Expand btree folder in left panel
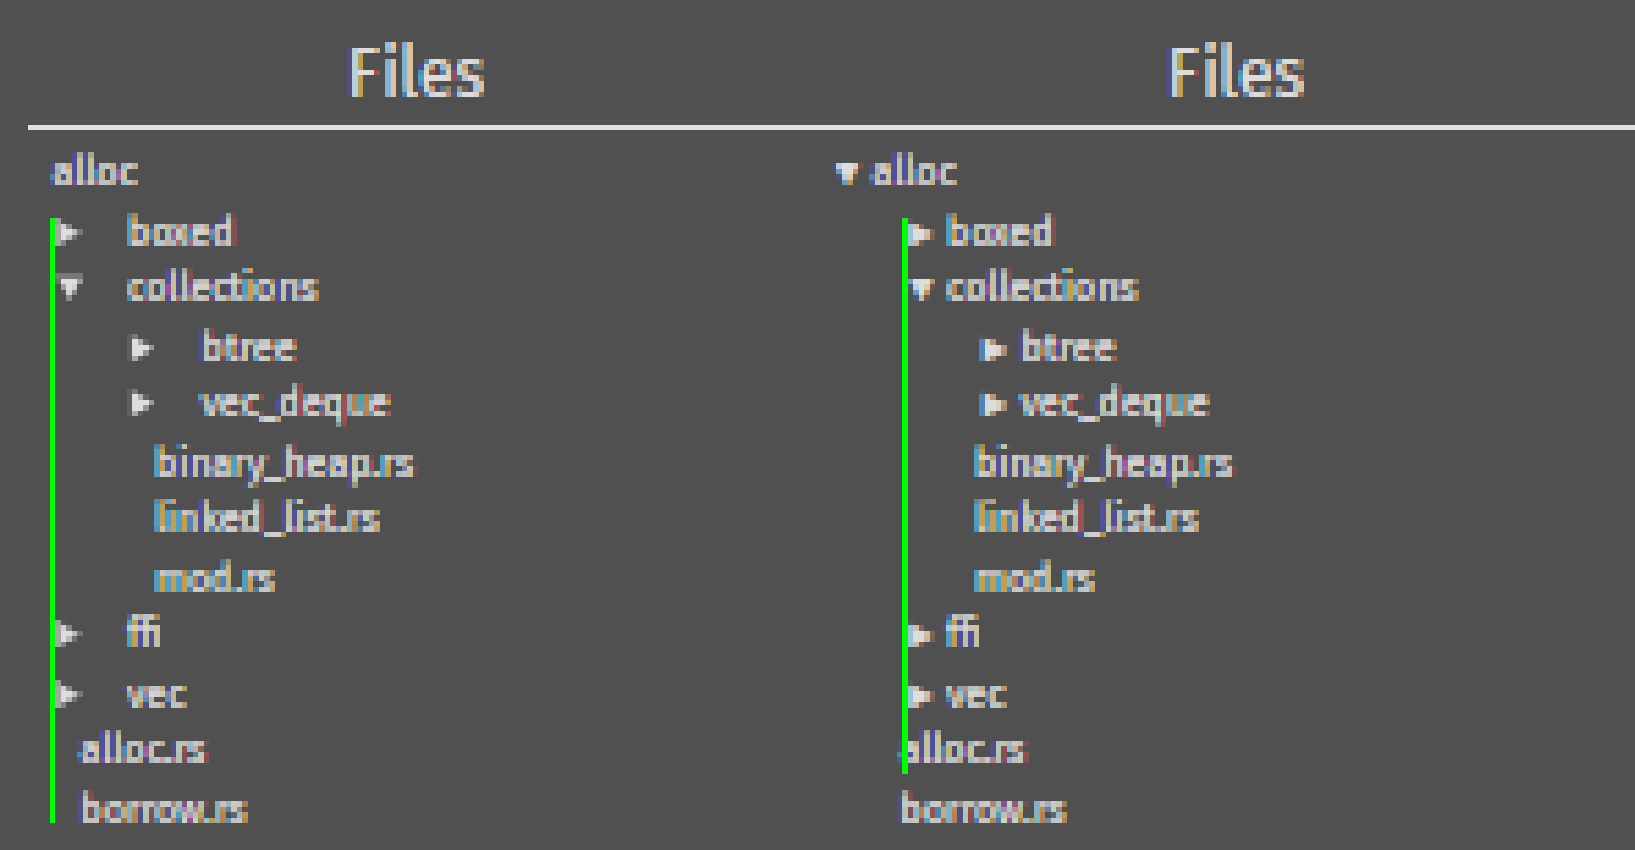 pos(142,348)
